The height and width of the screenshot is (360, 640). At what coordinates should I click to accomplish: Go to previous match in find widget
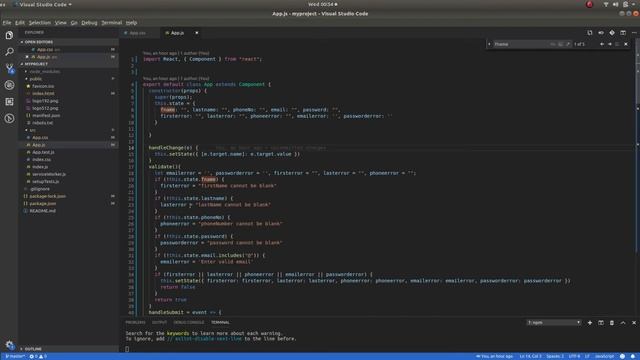(602, 44)
